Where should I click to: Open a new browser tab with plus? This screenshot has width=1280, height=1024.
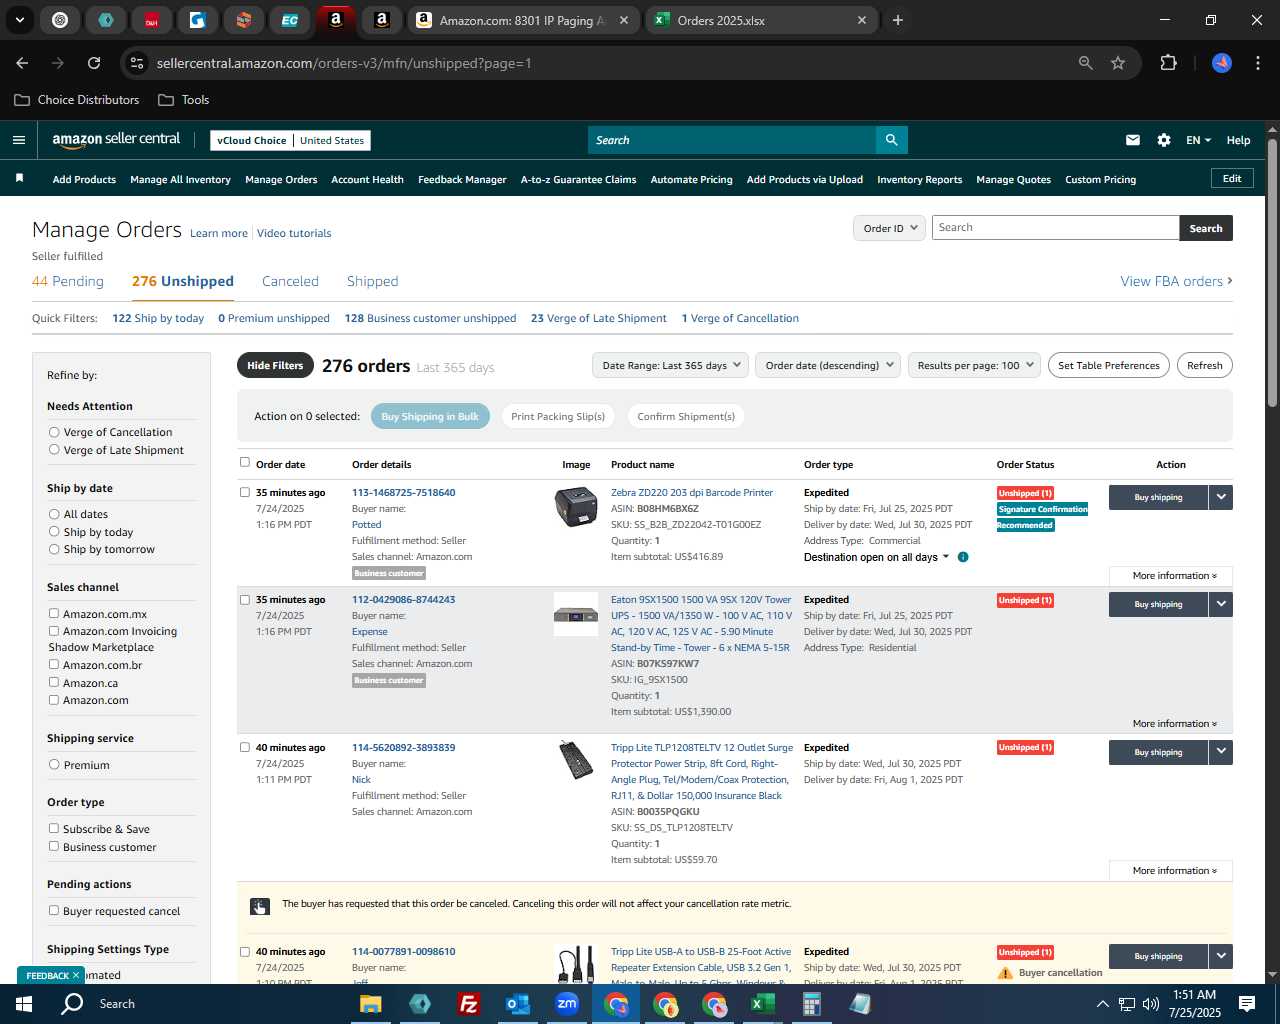pyautogui.click(x=898, y=20)
